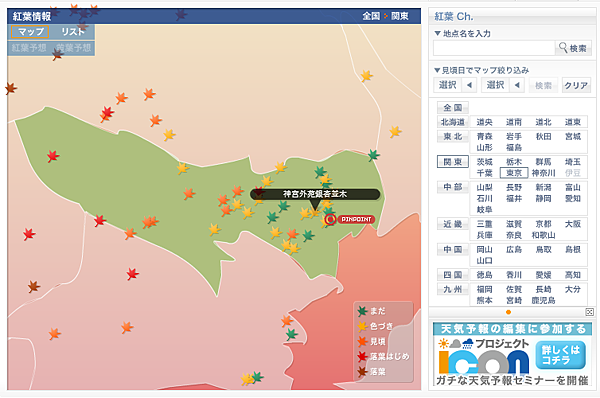Viewport: 600px width, 398px height.
Task: Click 関東 breadcrumb link
Action: coord(399,16)
